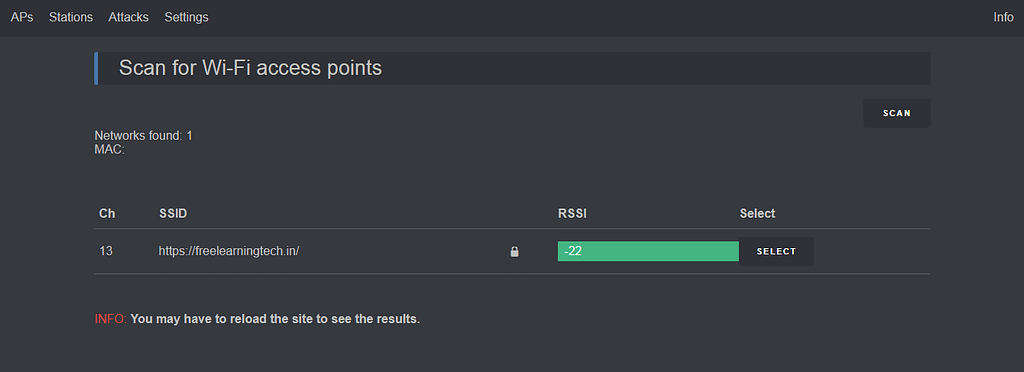This screenshot has height=372, width=1024.
Task: Click the Scan for Wi-Fi access points heading
Action: tap(250, 68)
